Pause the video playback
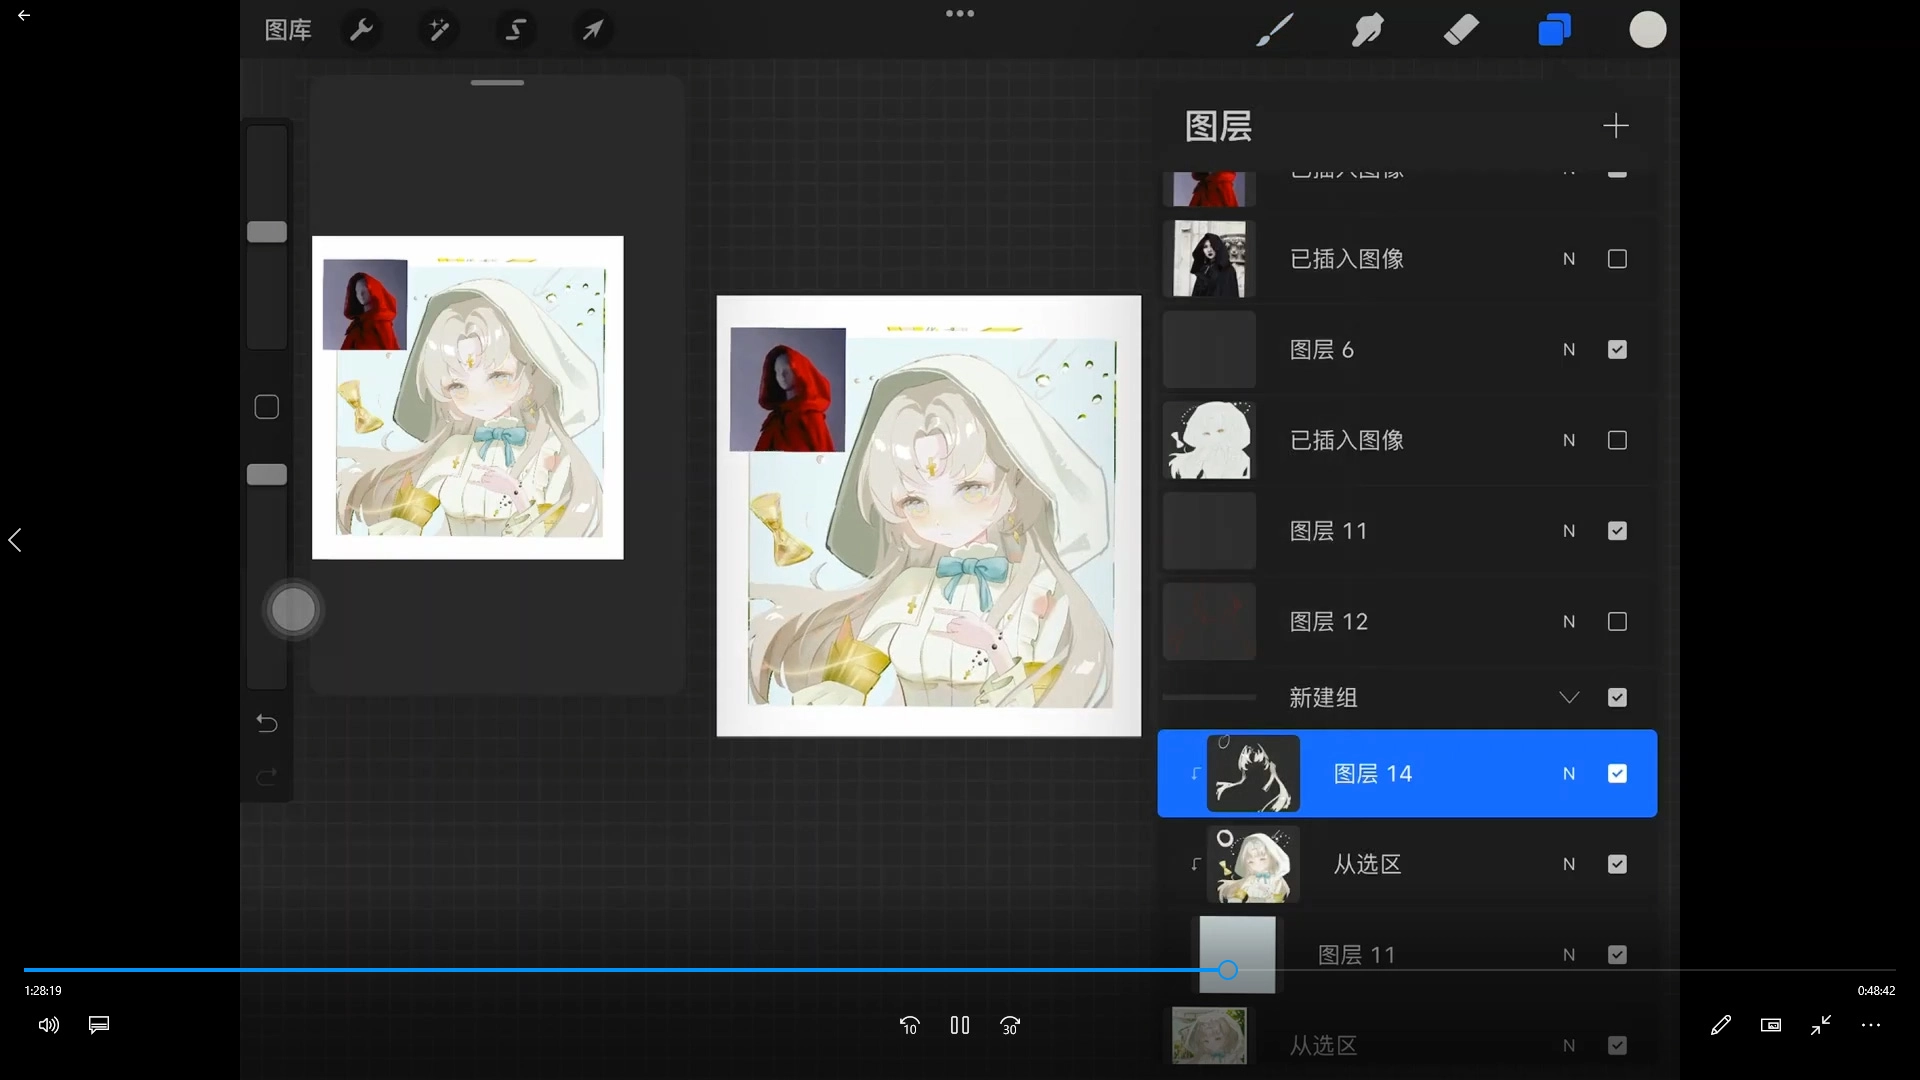The image size is (1920, 1080). (x=960, y=1025)
